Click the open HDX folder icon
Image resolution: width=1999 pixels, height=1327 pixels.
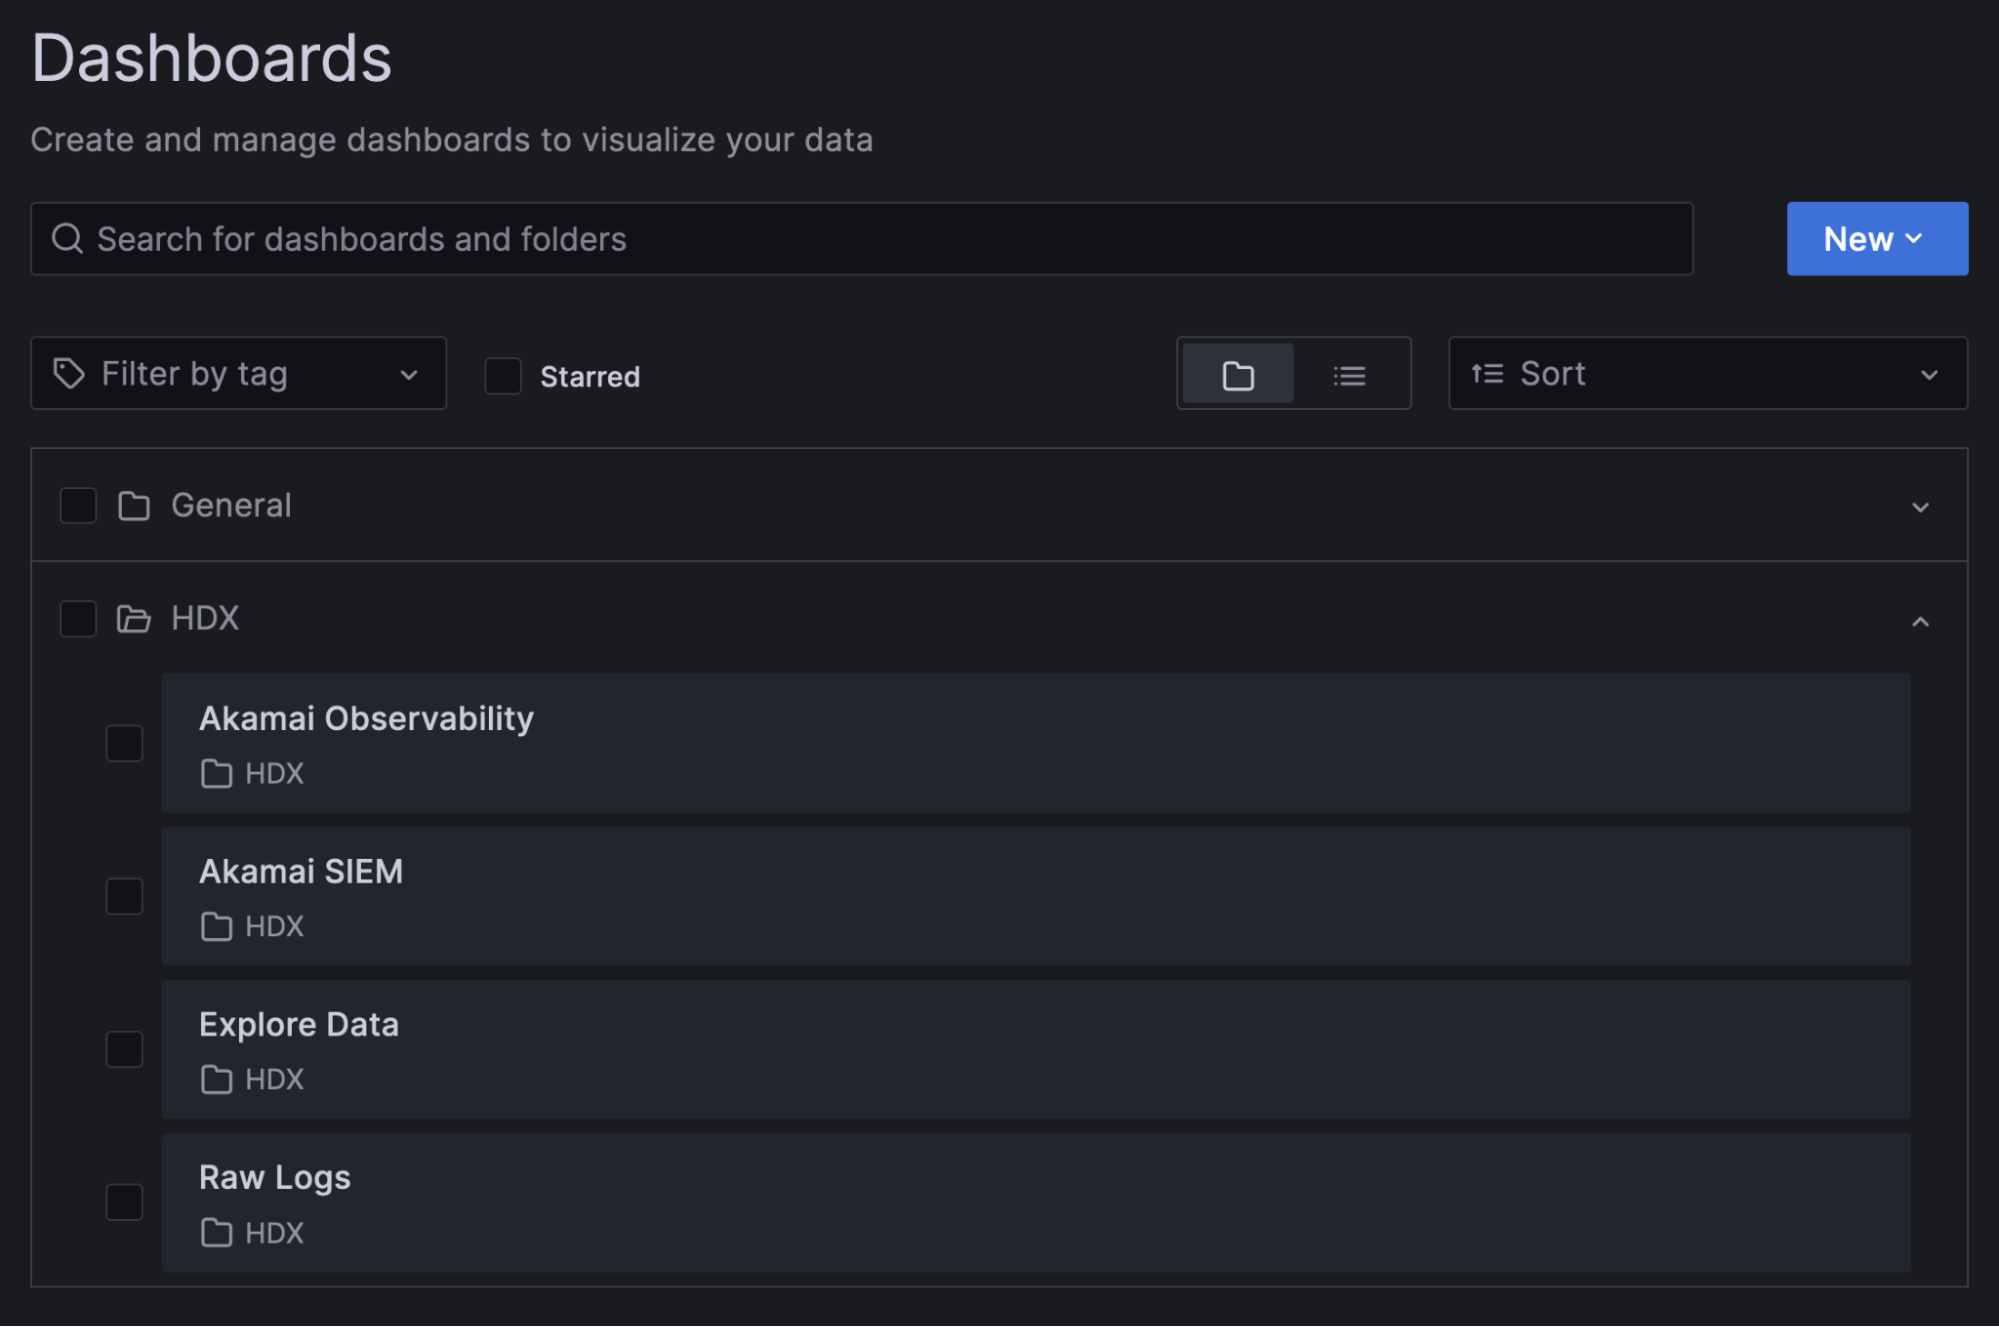pos(134,619)
